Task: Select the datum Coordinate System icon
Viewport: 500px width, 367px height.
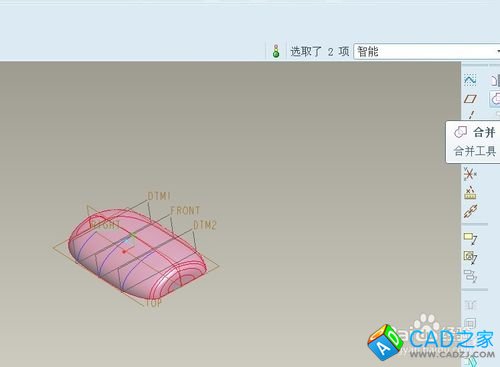Action: [470, 174]
